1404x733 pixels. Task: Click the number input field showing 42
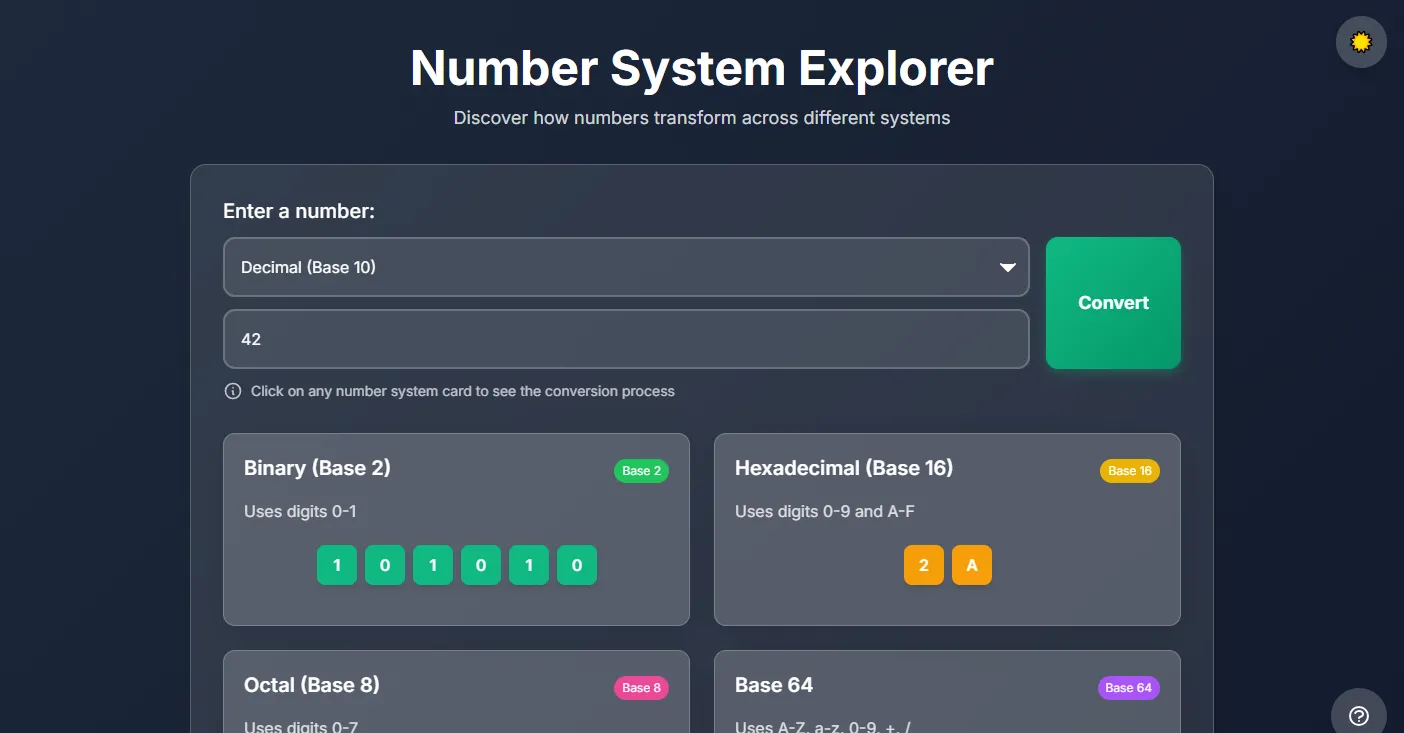coord(626,339)
